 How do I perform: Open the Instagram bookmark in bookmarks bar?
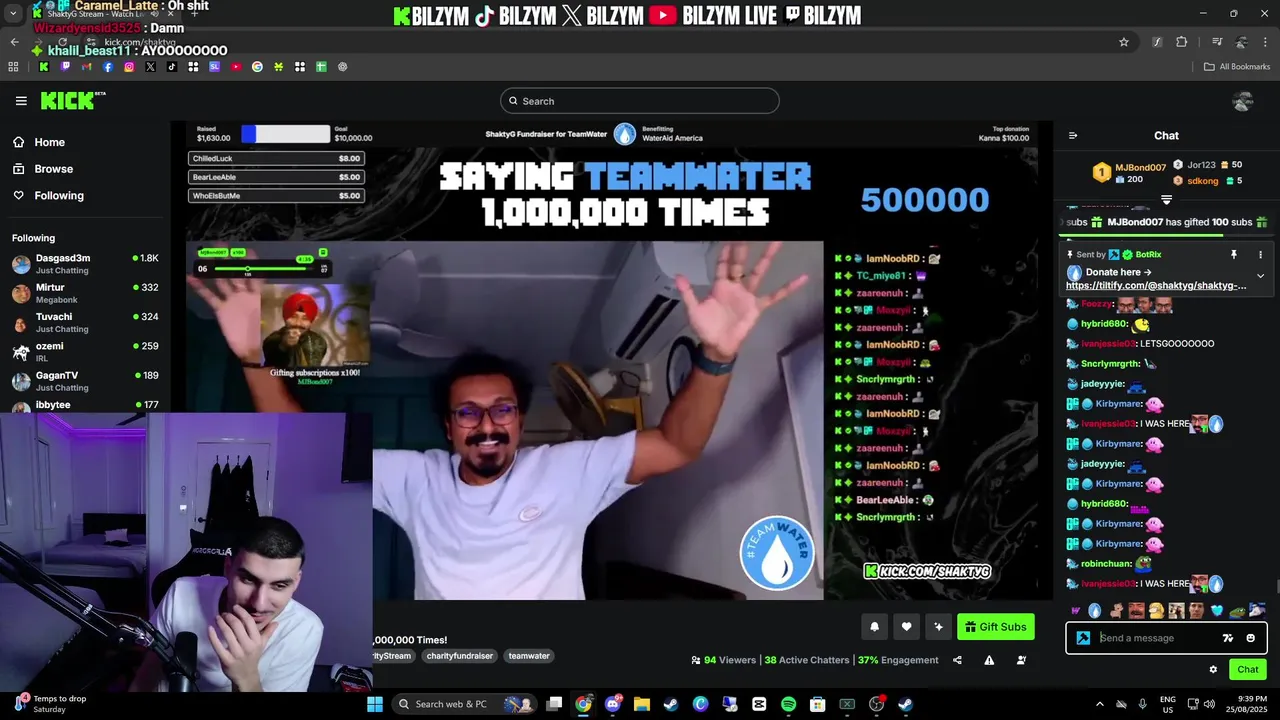pos(129,67)
